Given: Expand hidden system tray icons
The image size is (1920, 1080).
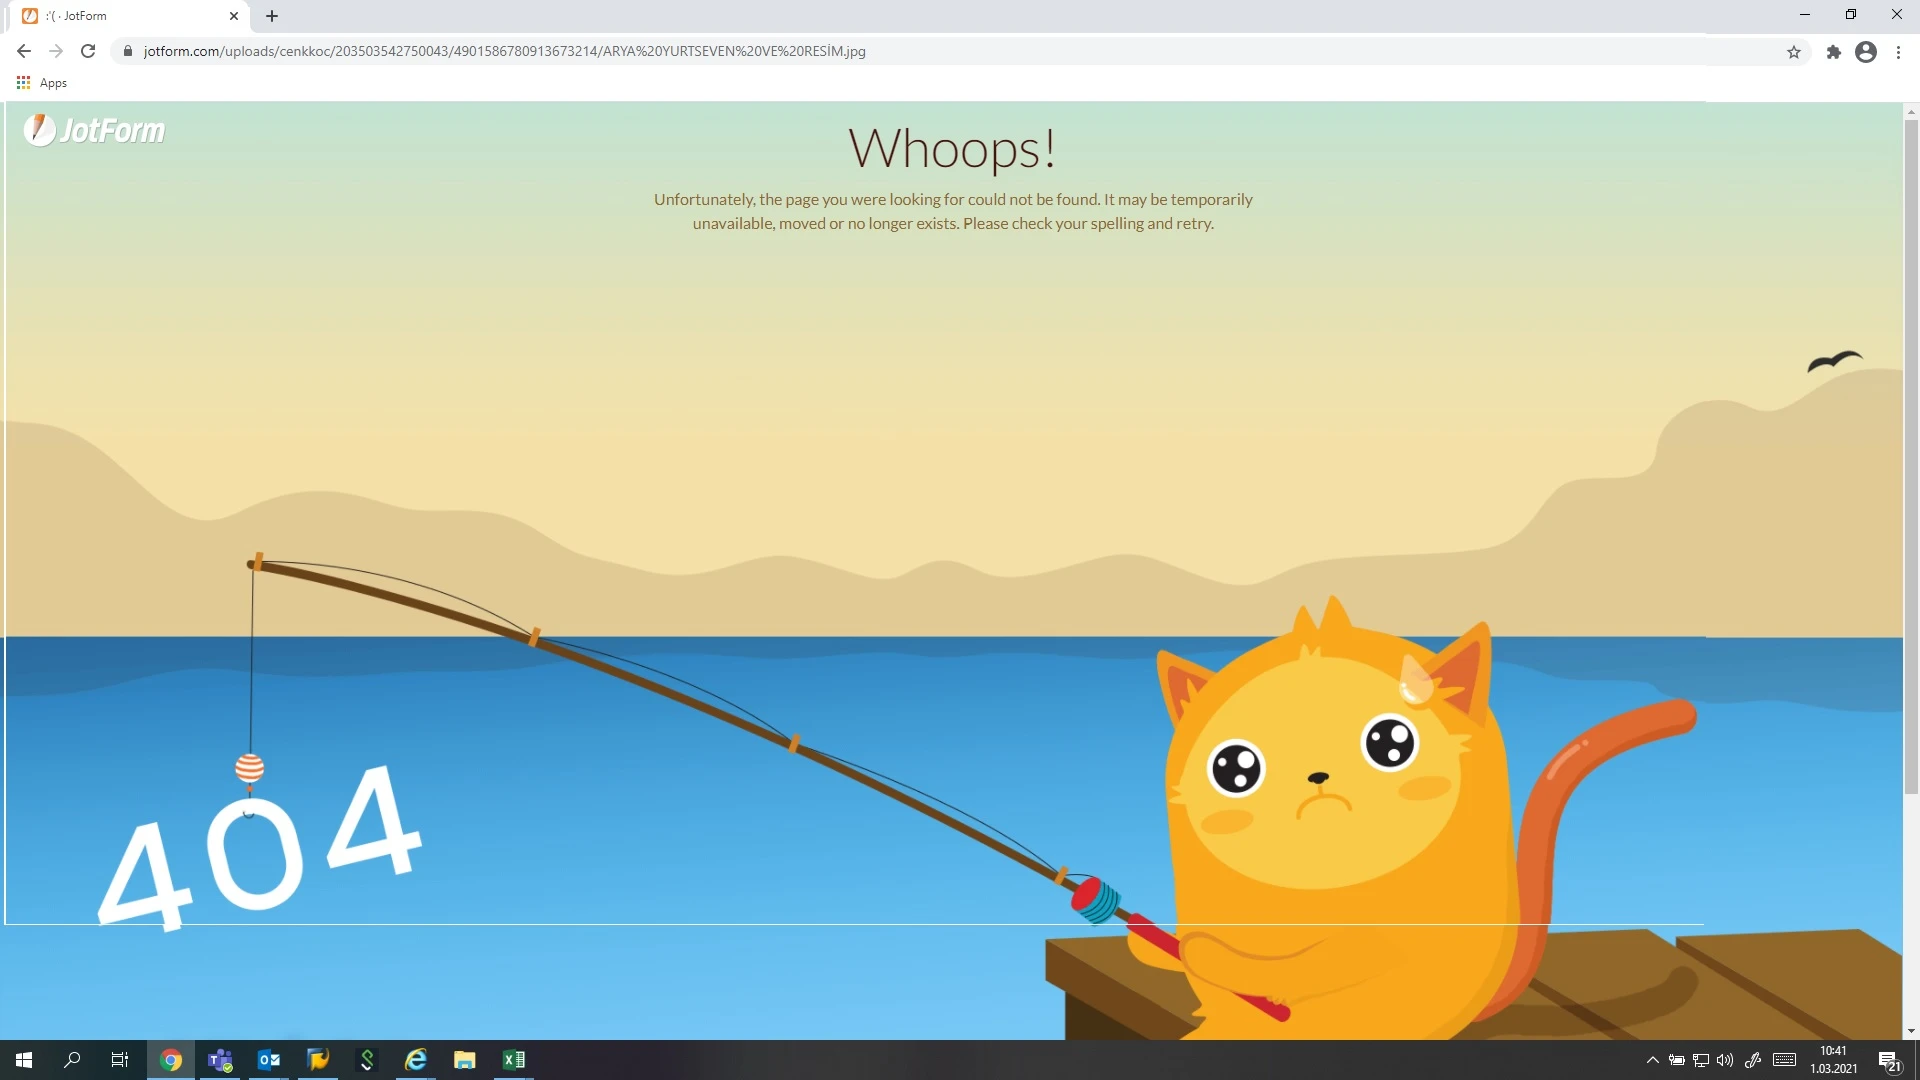Looking at the screenshot, I should pyautogui.click(x=1652, y=1061).
